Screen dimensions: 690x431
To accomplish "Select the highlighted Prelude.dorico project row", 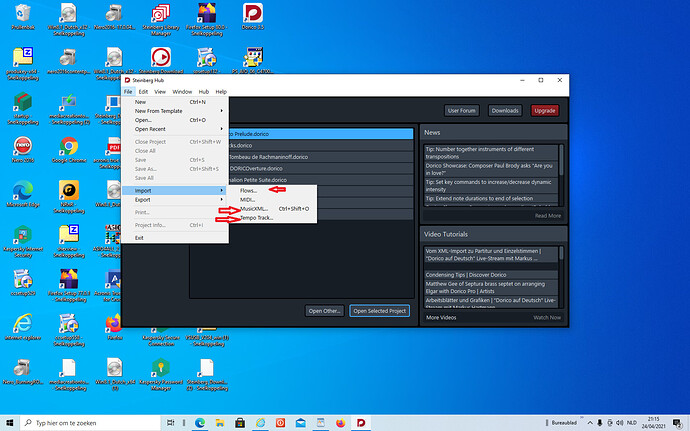I will tap(320, 134).
